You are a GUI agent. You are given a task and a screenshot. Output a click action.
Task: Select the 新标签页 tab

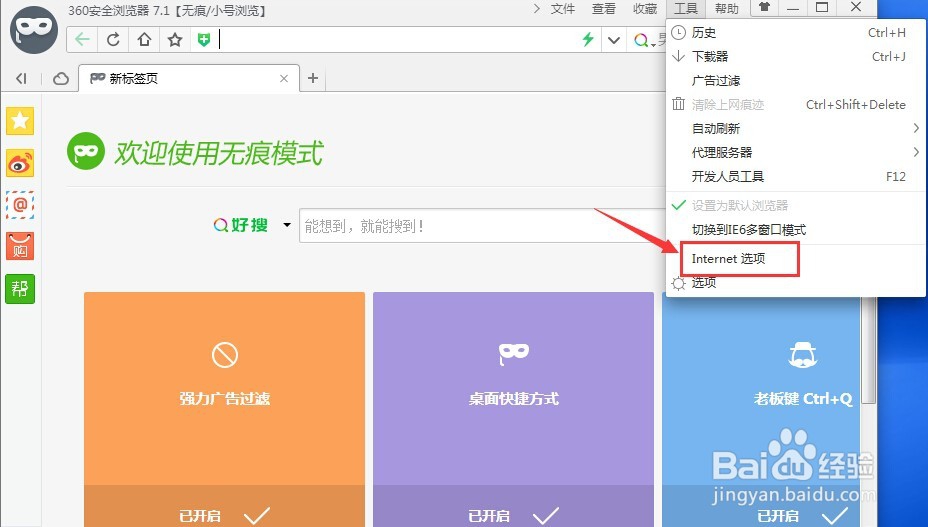tap(189, 78)
